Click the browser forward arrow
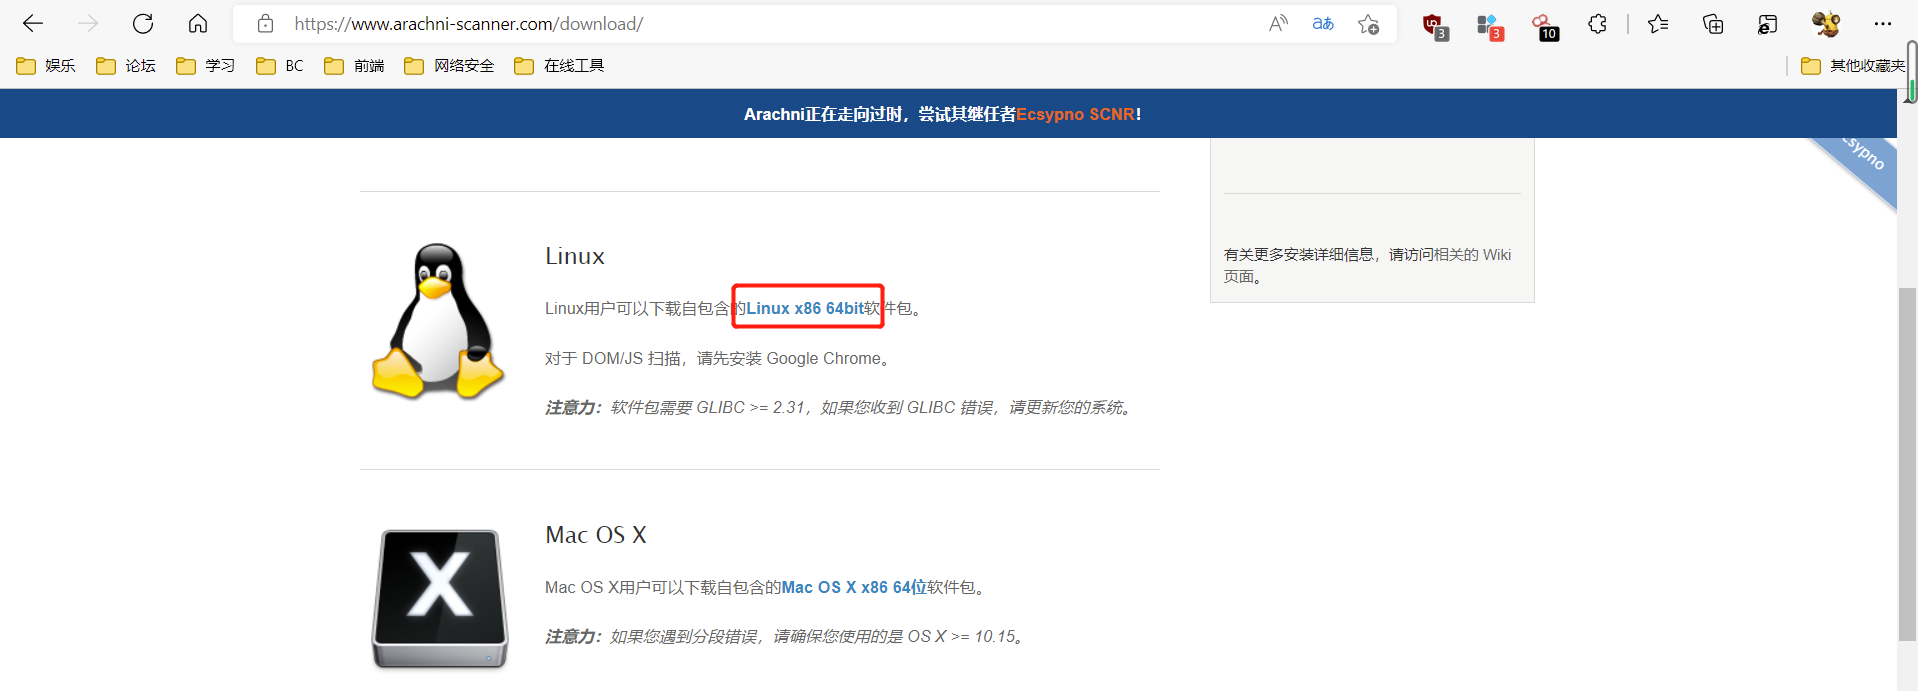Image resolution: width=1918 pixels, height=691 pixels. [88, 24]
